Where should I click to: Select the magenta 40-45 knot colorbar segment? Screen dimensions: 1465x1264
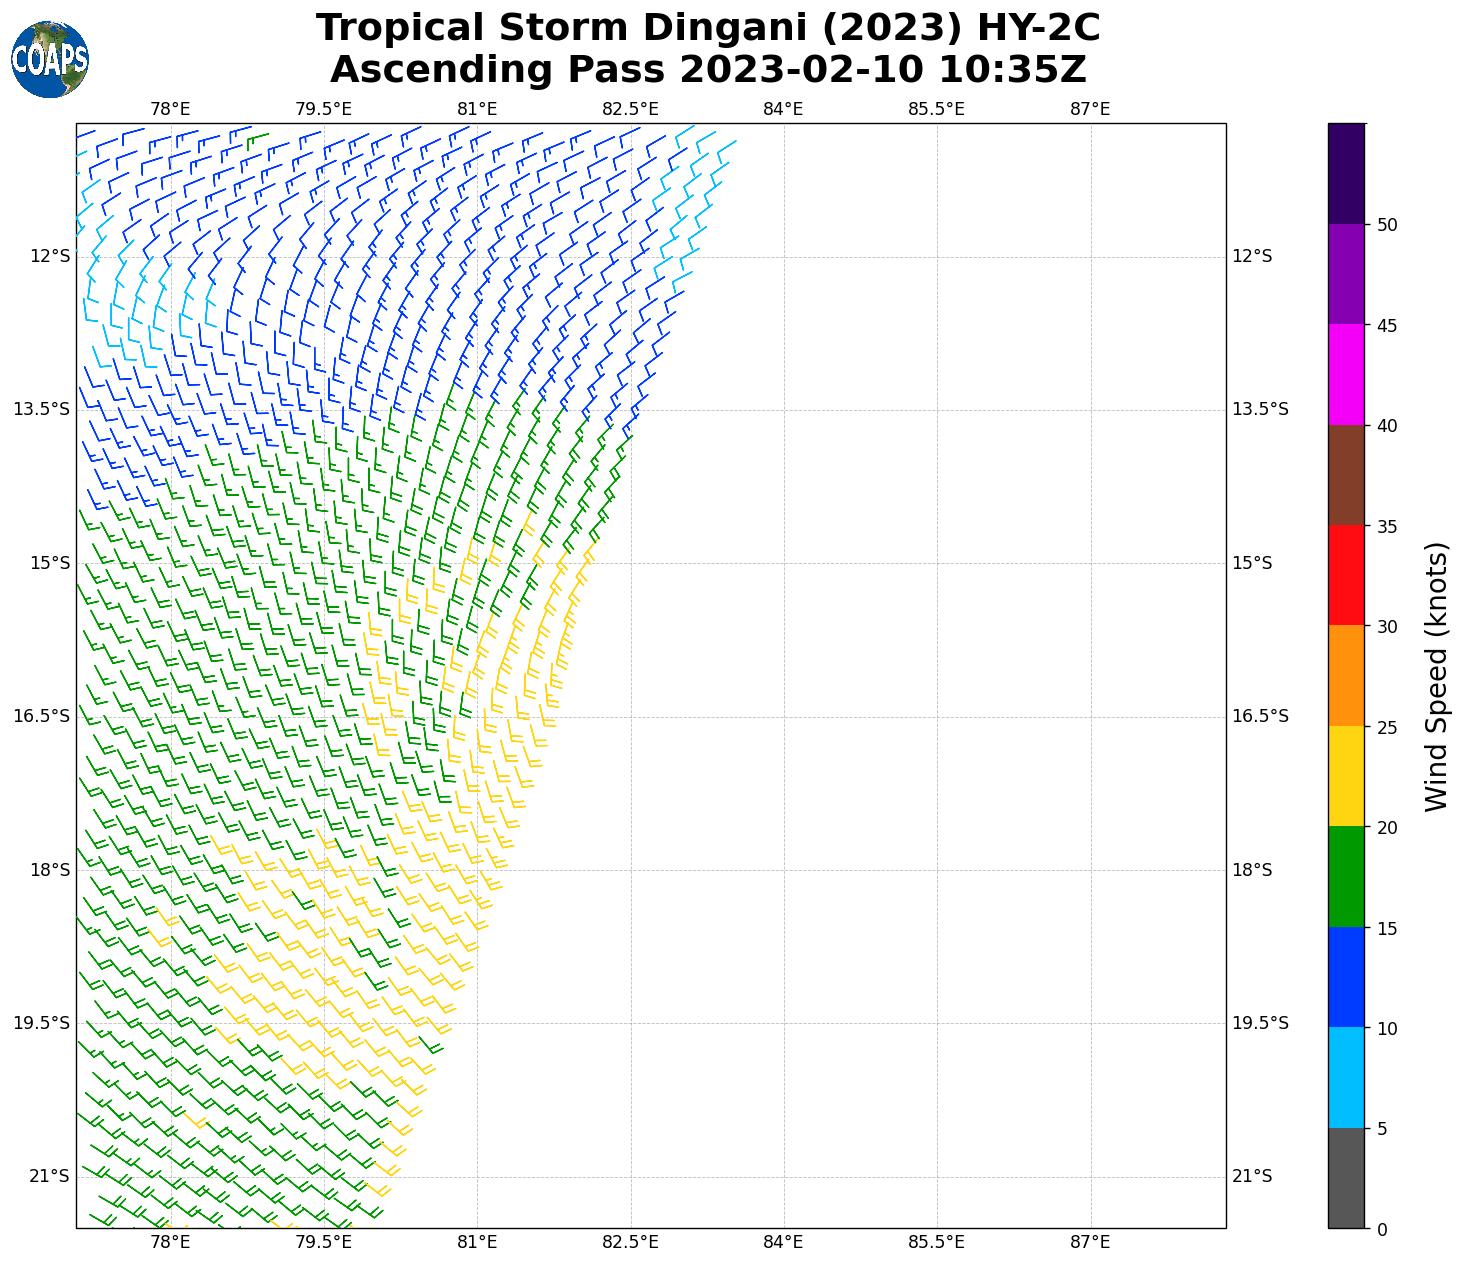point(1346,375)
